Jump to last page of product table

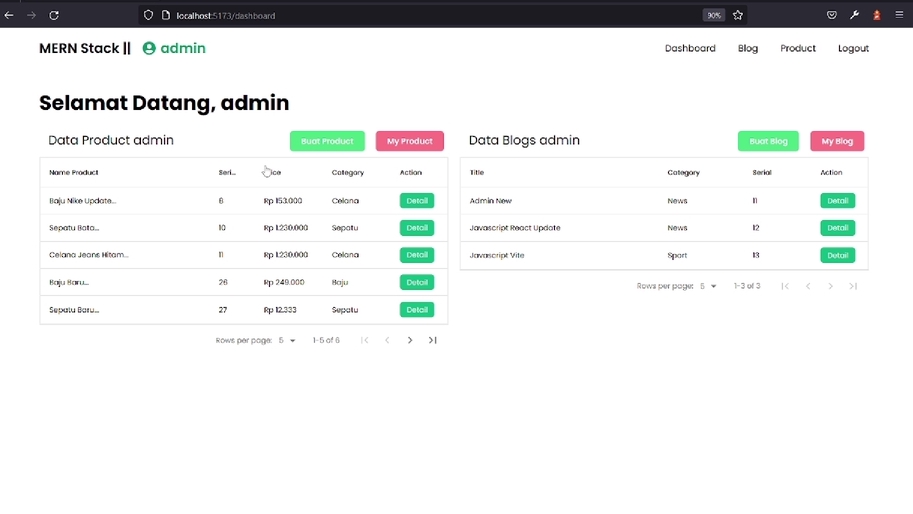click(433, 340)
